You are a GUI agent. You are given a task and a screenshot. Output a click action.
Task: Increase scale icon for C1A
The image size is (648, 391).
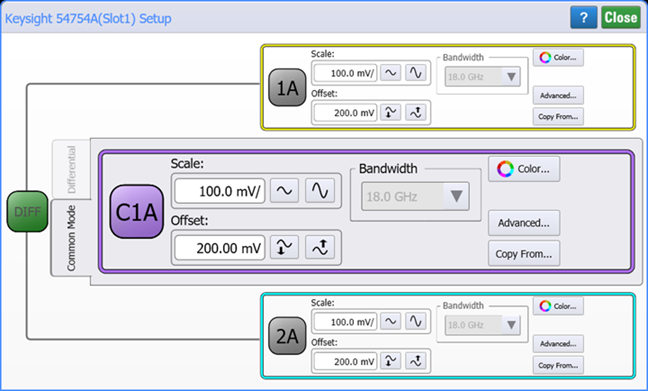[320, 191]
